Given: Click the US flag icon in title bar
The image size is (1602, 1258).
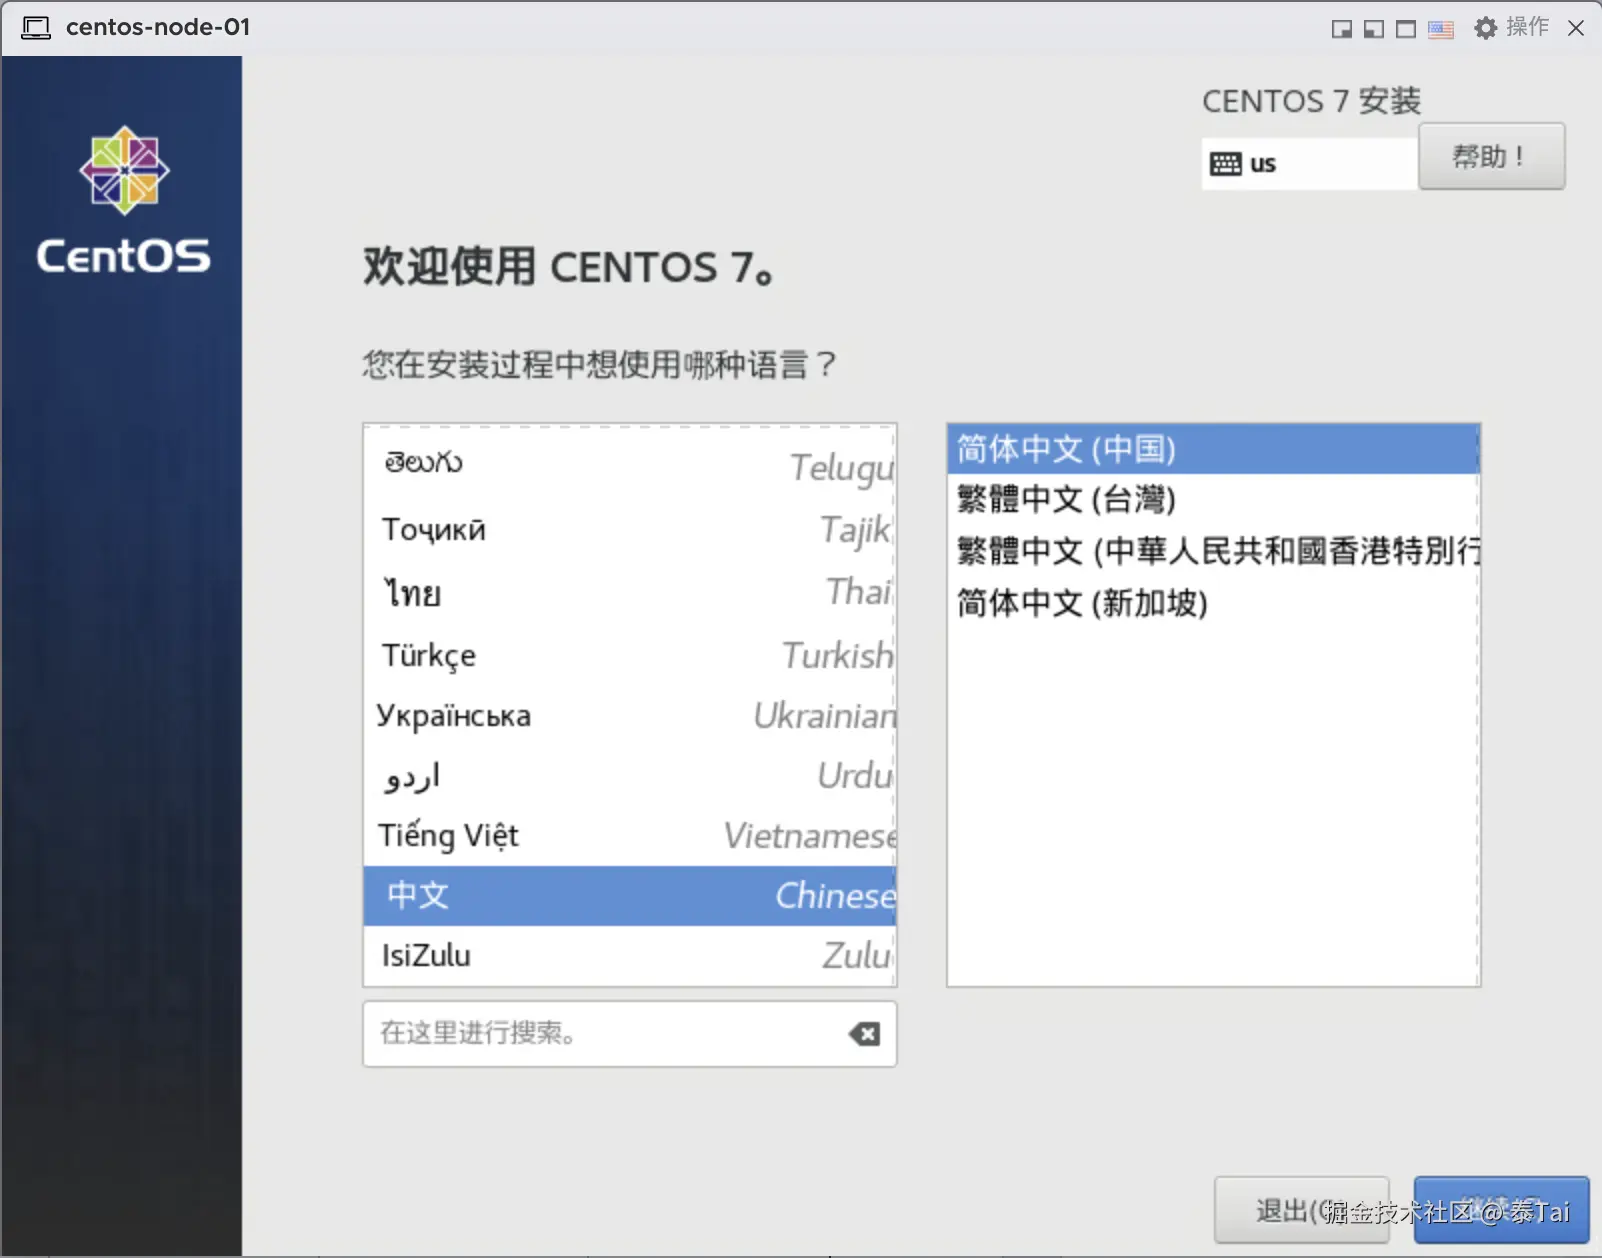Looking at the screenshot, I should pos(1440,28).
